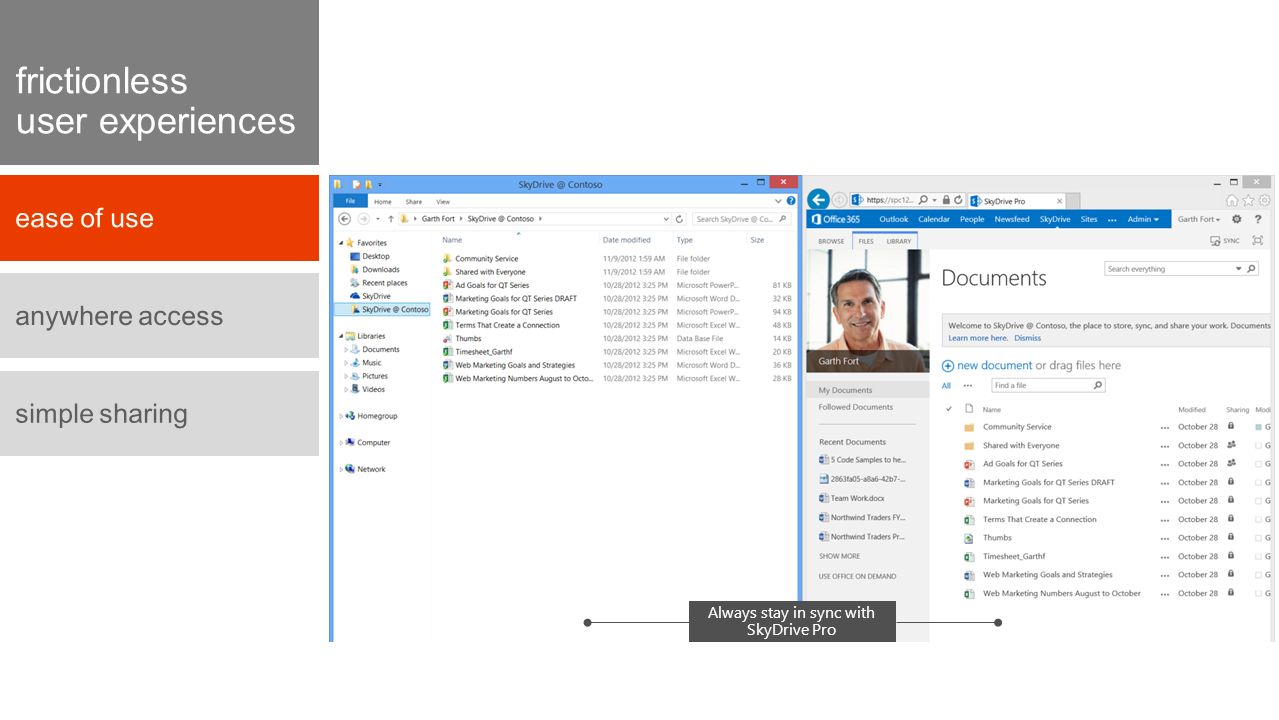
Task: Open the Admin dropdown in Office 365 bar
Action: (x=1143, y=219)
